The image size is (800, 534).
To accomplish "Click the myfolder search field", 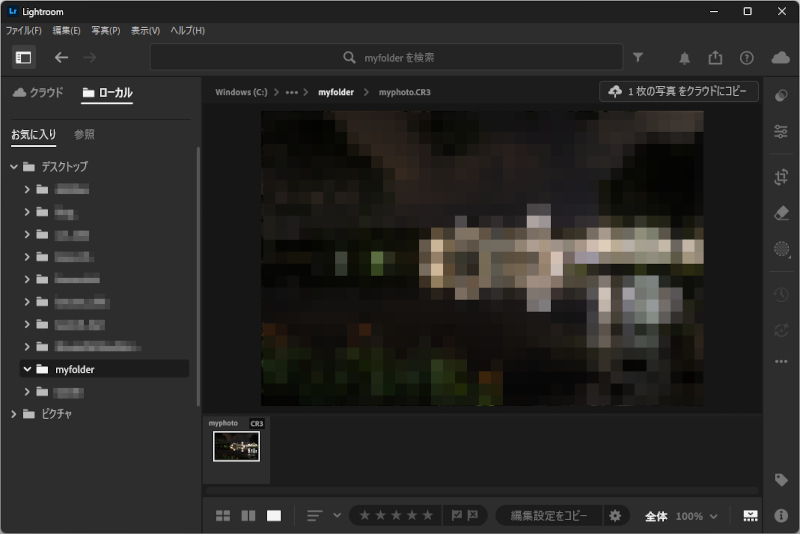I will (386, 57).
